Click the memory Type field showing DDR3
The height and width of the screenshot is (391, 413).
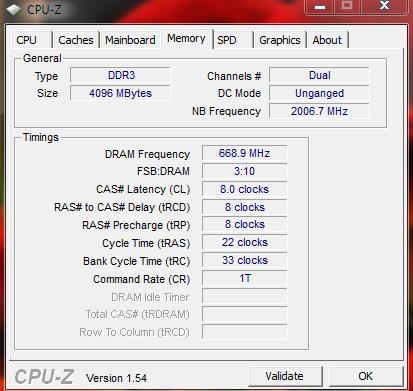coord(120,75)
